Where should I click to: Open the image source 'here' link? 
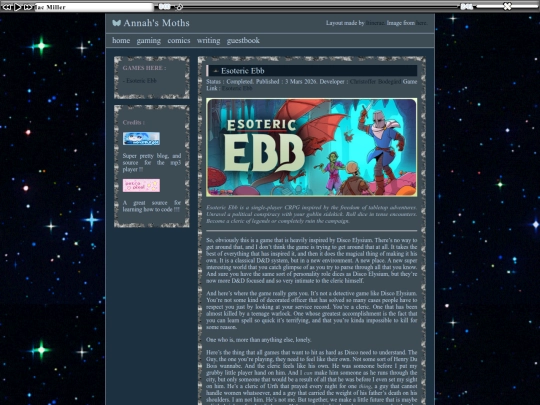tap(421, 23)
